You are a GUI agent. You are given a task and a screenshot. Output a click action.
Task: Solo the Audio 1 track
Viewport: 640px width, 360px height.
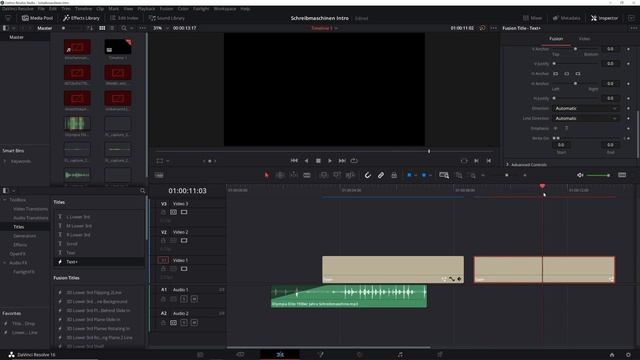click(184, 299)
